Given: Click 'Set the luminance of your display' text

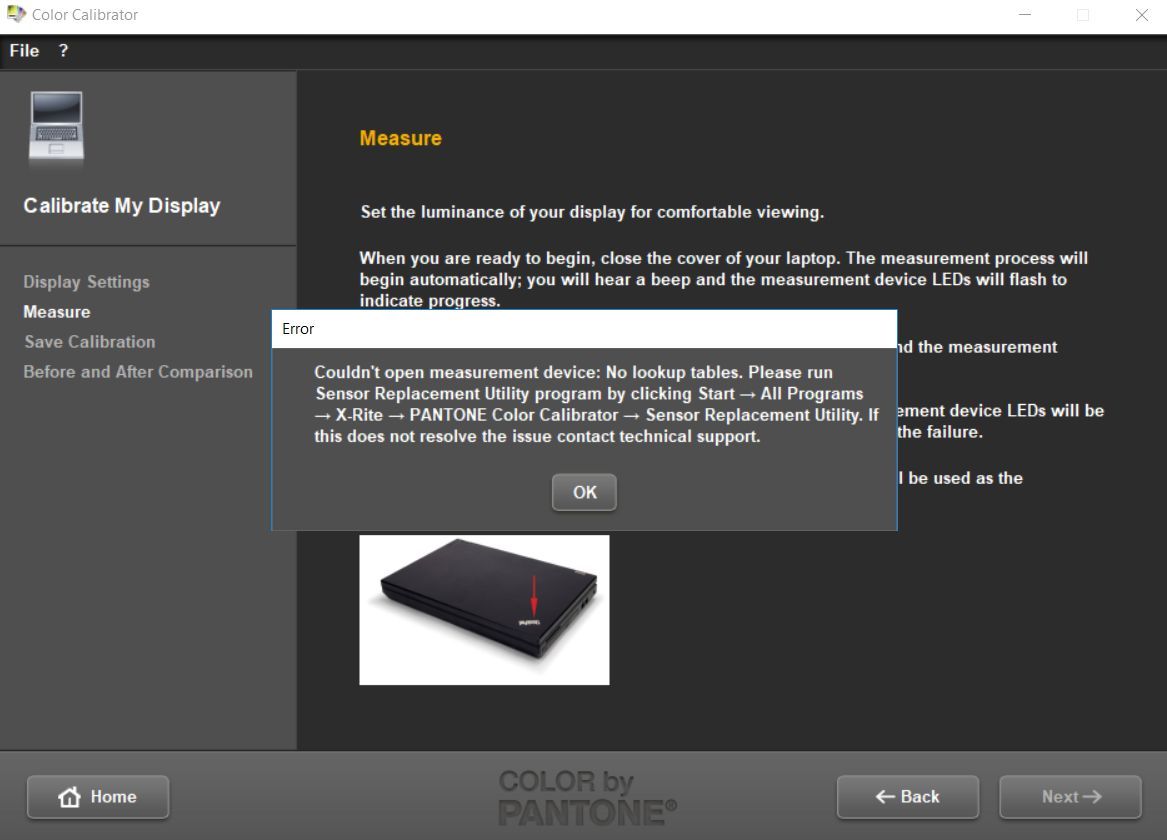Looking at the screenshot, I should pos(592,212).
